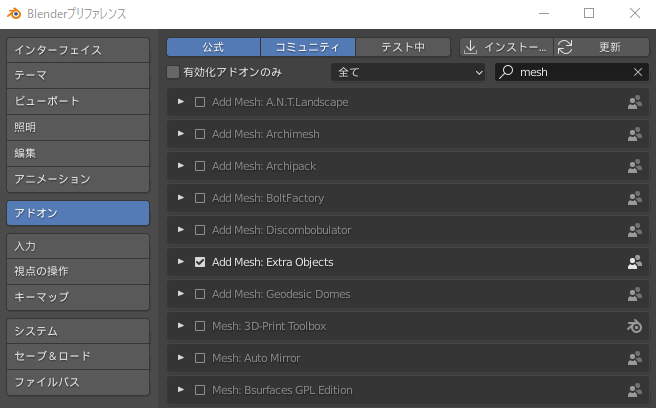Viewport: 656px width, 408px height.
Task: Expand Archimesh addon details
Action: pyautogui.click(x=181, y=133)
